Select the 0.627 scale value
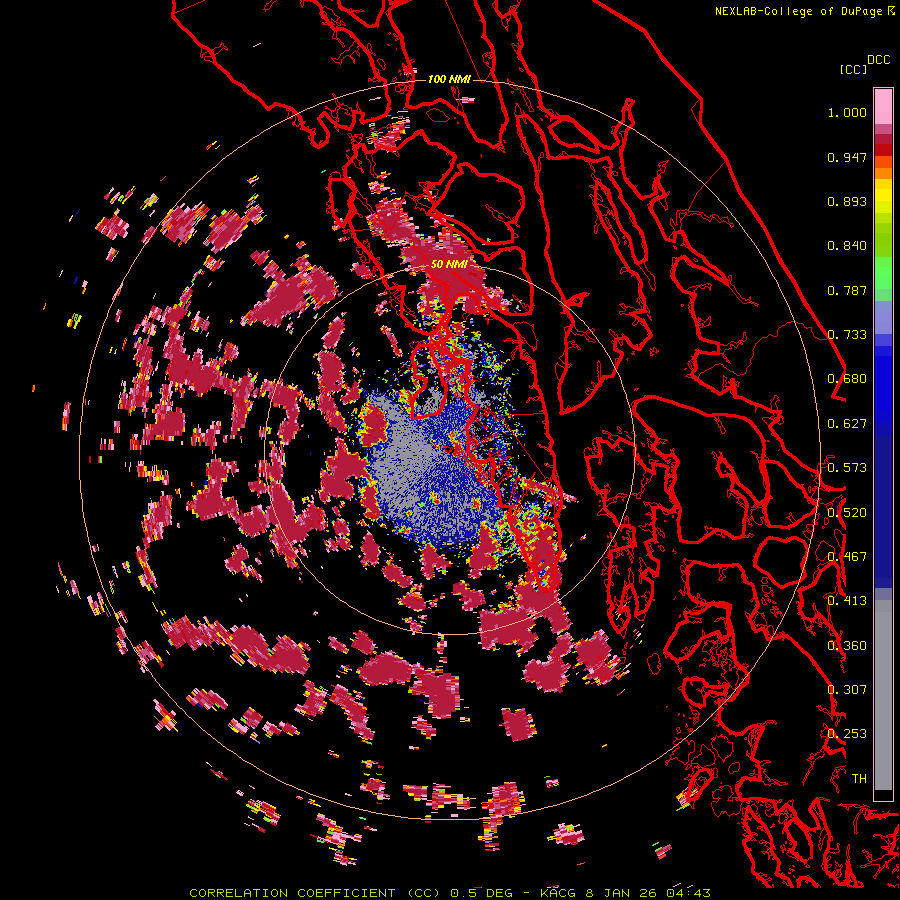This screenshot has width=900, height=900. coord(847,424)
